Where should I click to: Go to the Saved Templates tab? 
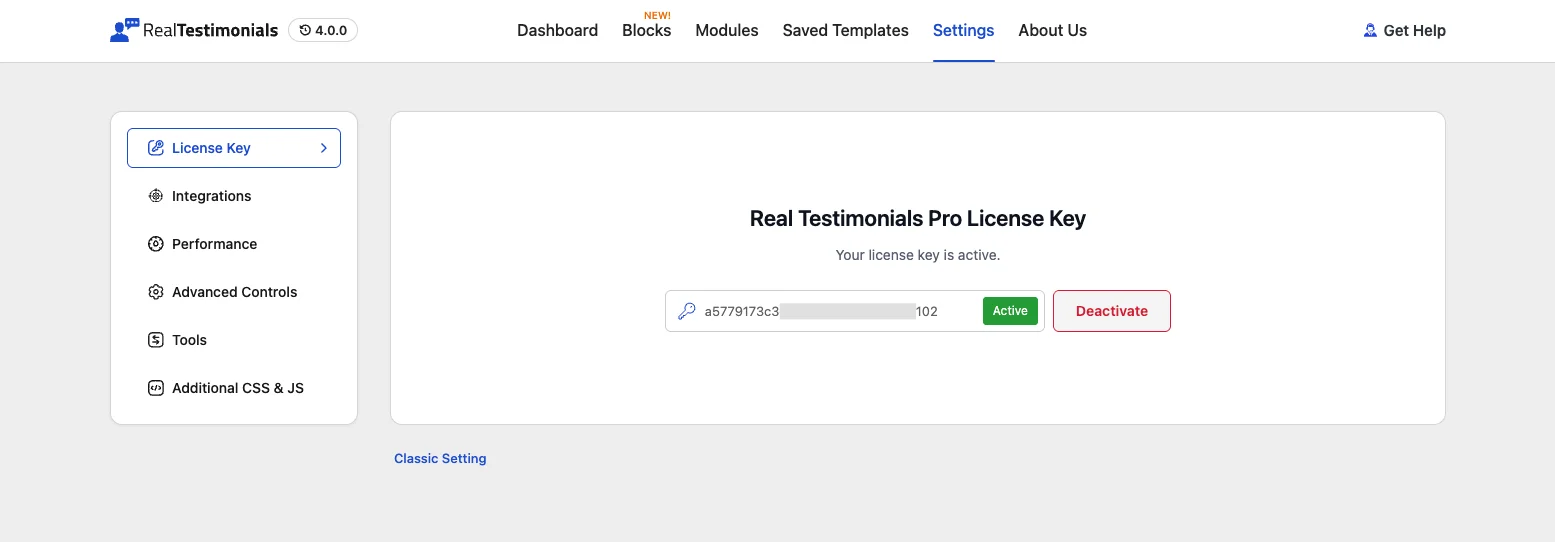coord(845,30)
